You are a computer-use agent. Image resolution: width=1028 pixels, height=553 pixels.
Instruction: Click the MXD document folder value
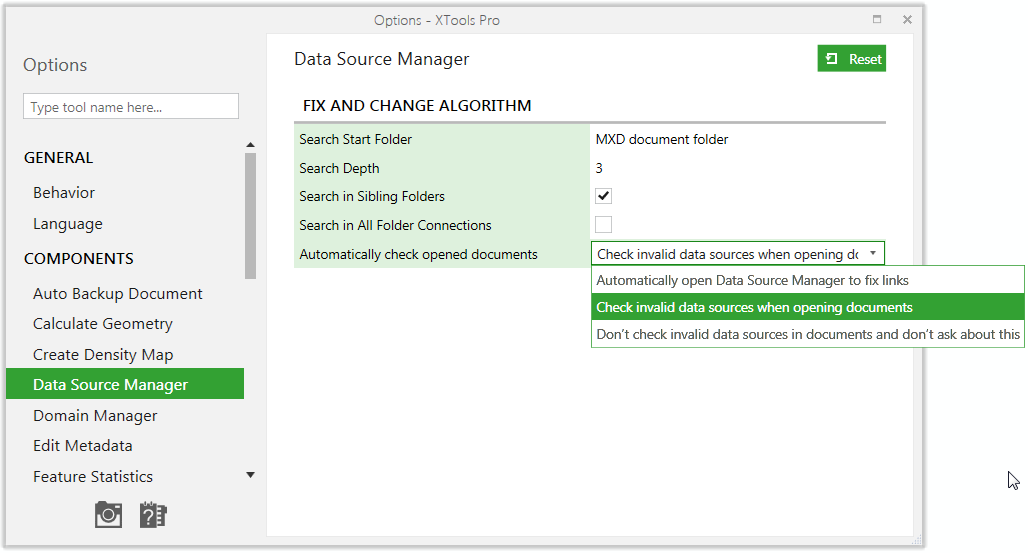point(662,139)
